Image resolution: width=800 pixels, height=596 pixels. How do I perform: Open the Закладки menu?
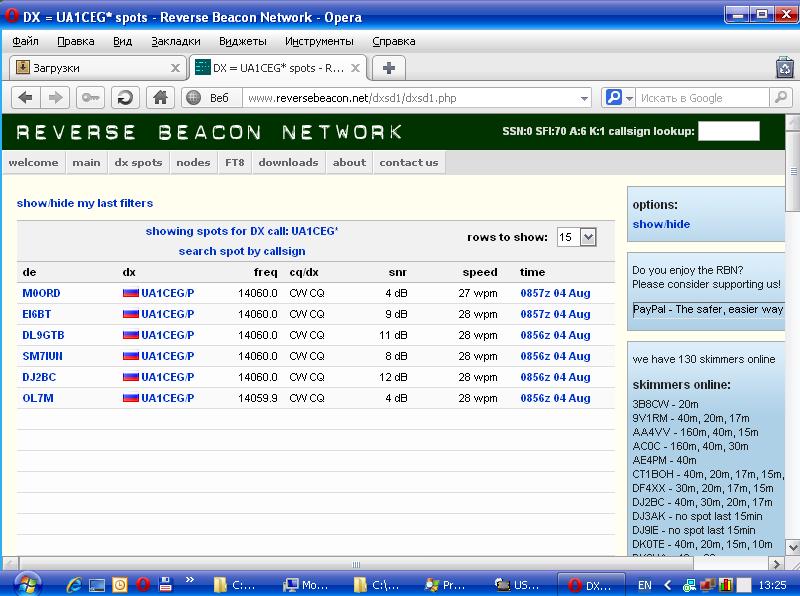pos(176,41)
